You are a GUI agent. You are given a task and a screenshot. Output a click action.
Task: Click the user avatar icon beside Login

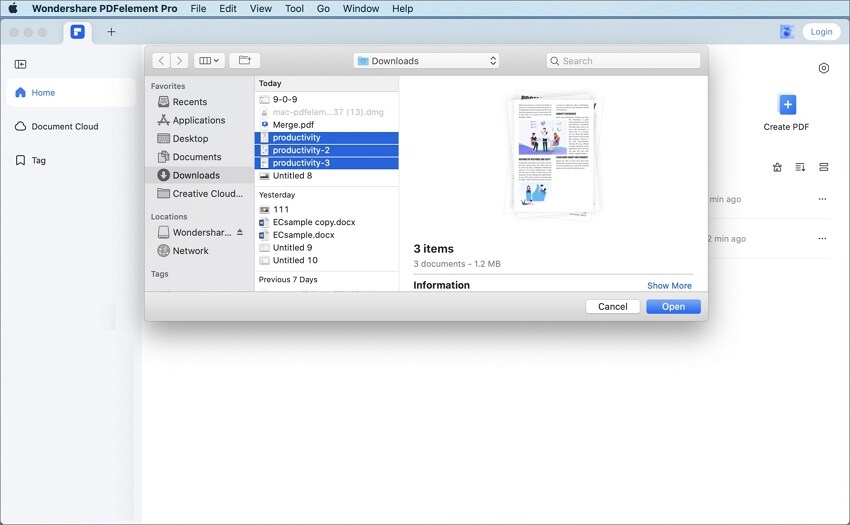[787, 31]
